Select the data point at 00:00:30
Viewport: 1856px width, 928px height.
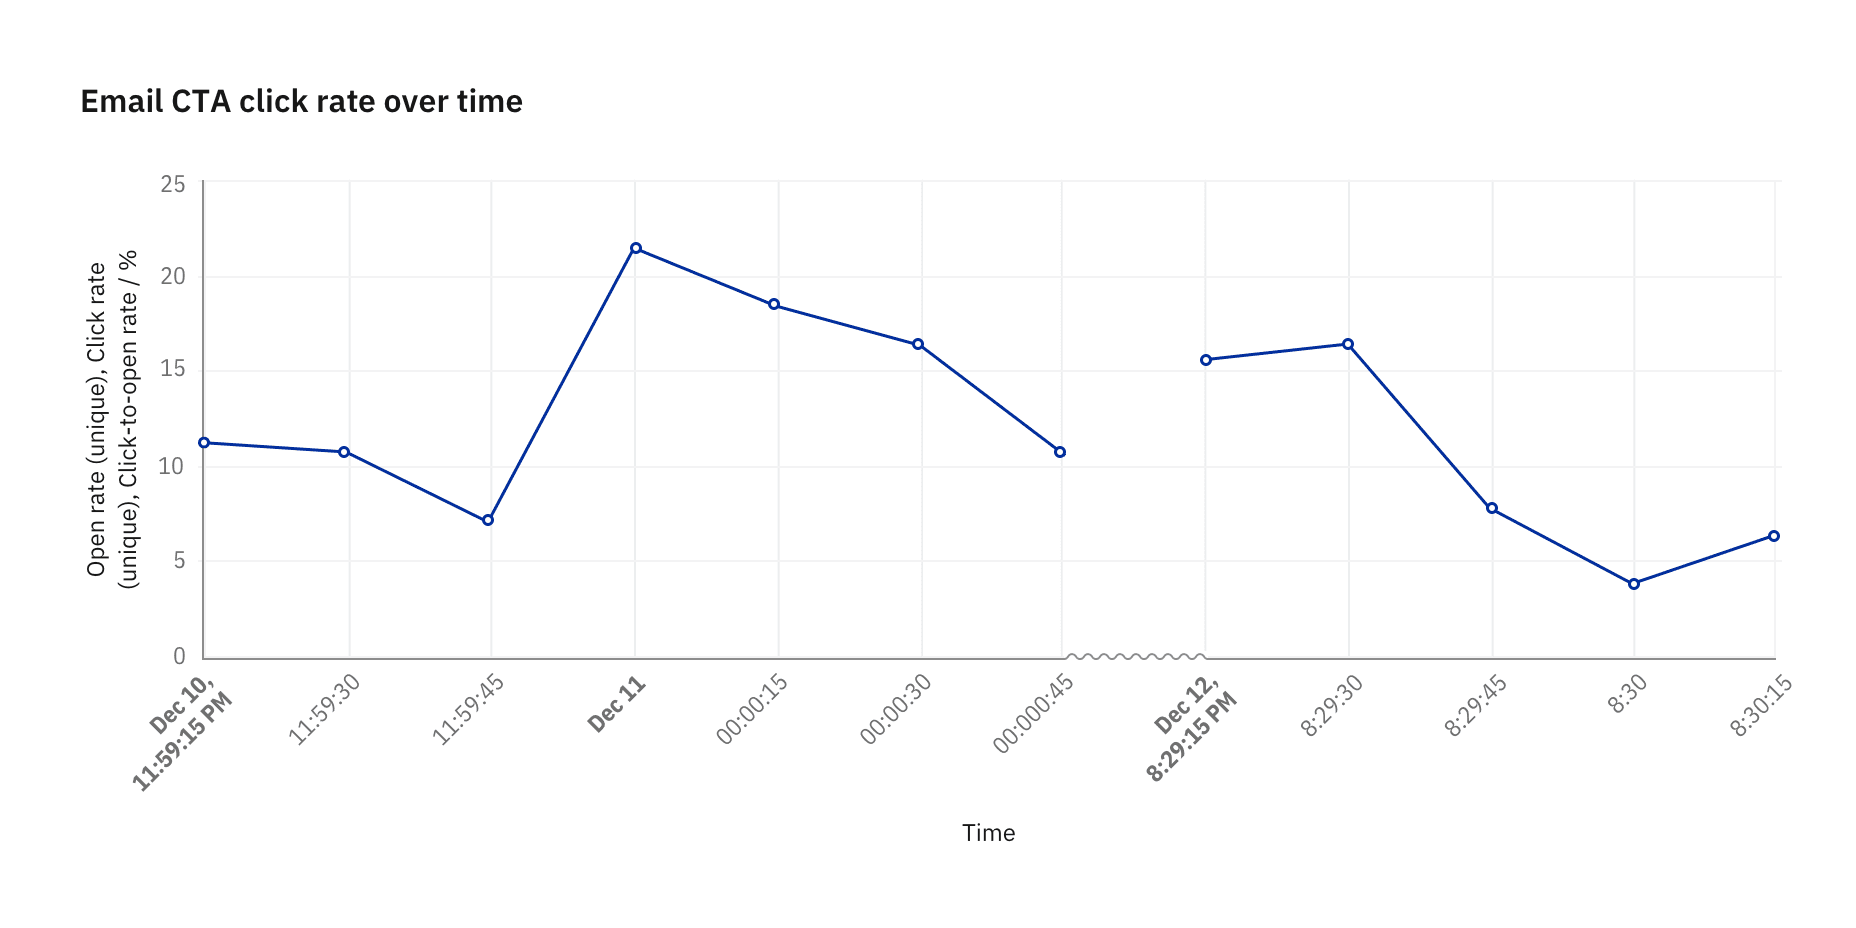[918, 344]
